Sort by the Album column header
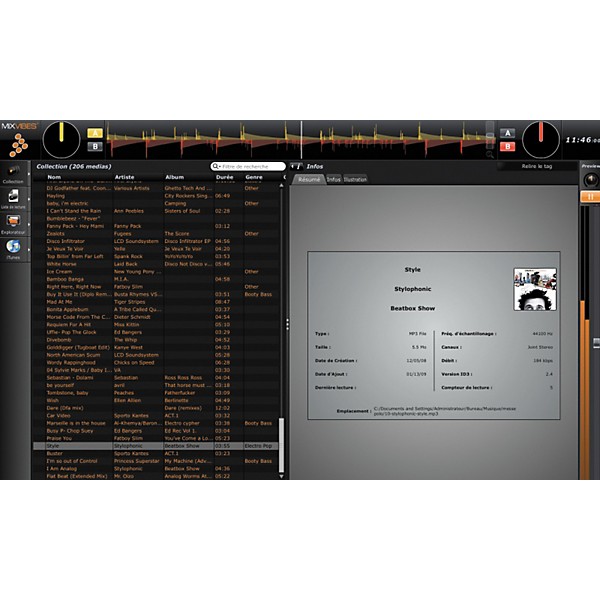This screenshot has width=600, height=600. tap(174, 177)
